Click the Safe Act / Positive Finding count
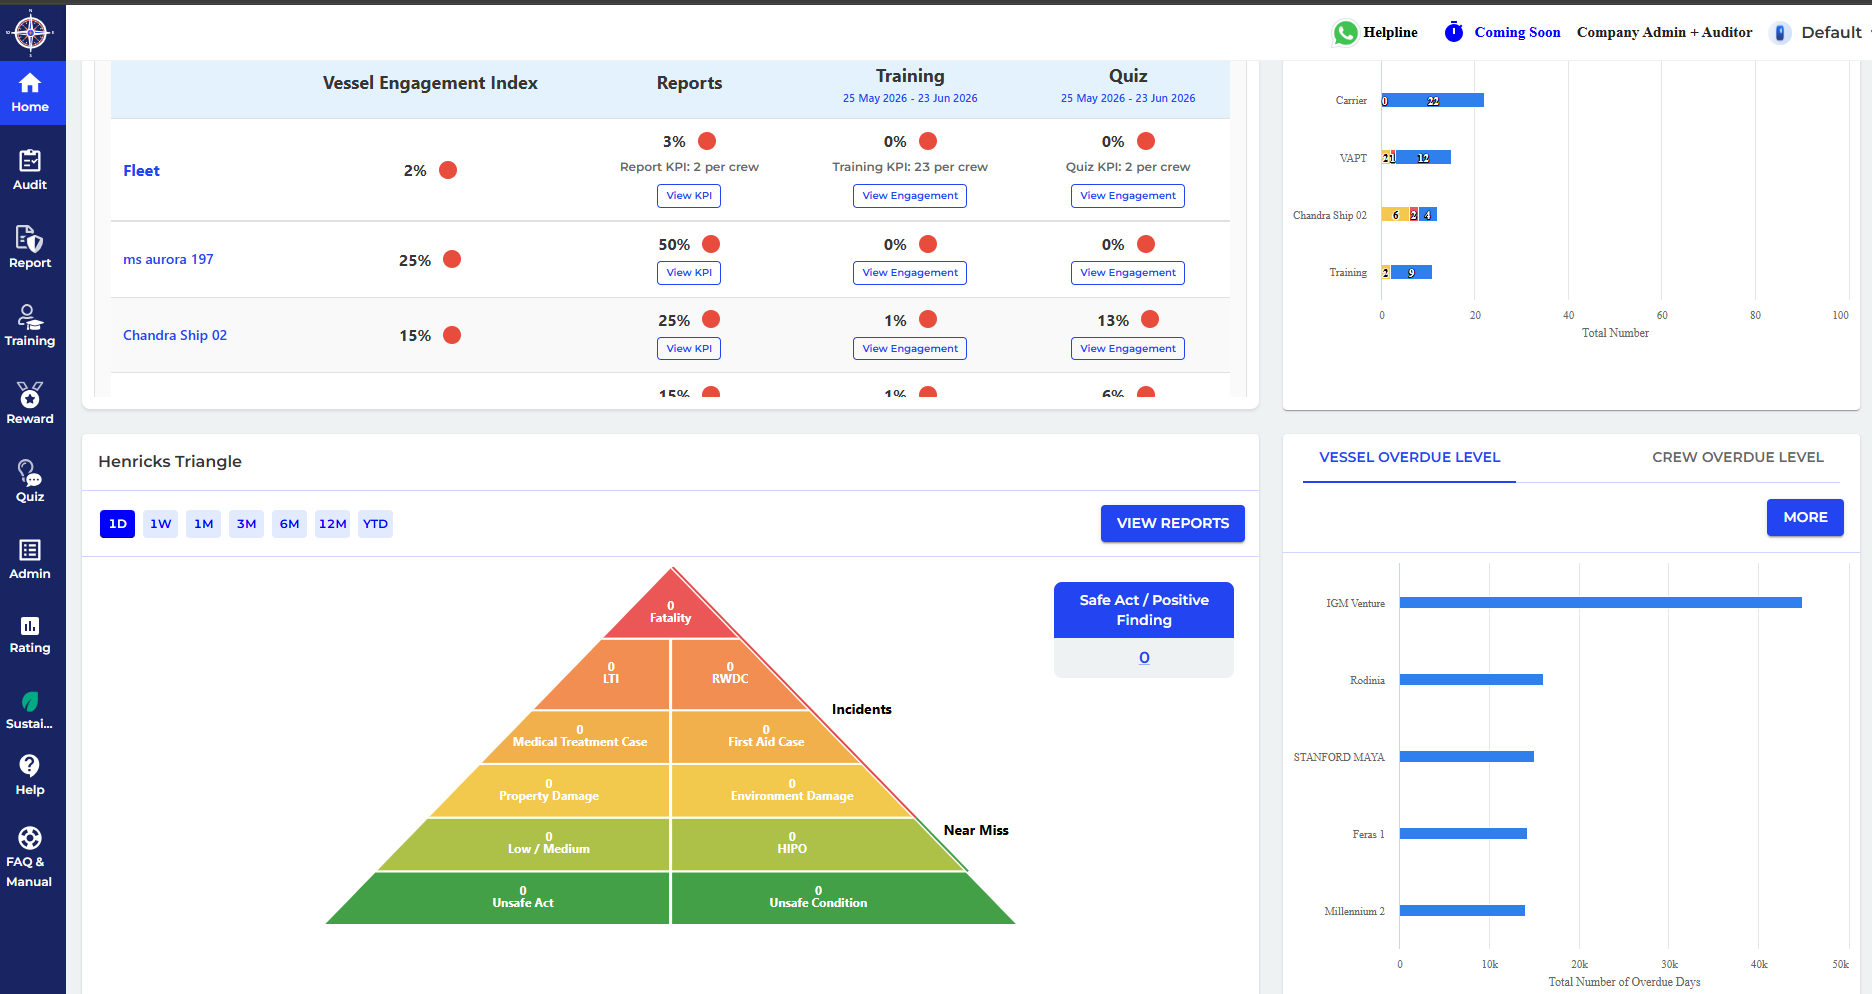The width and height of the screenshot is (1872, 994). 1144,658
